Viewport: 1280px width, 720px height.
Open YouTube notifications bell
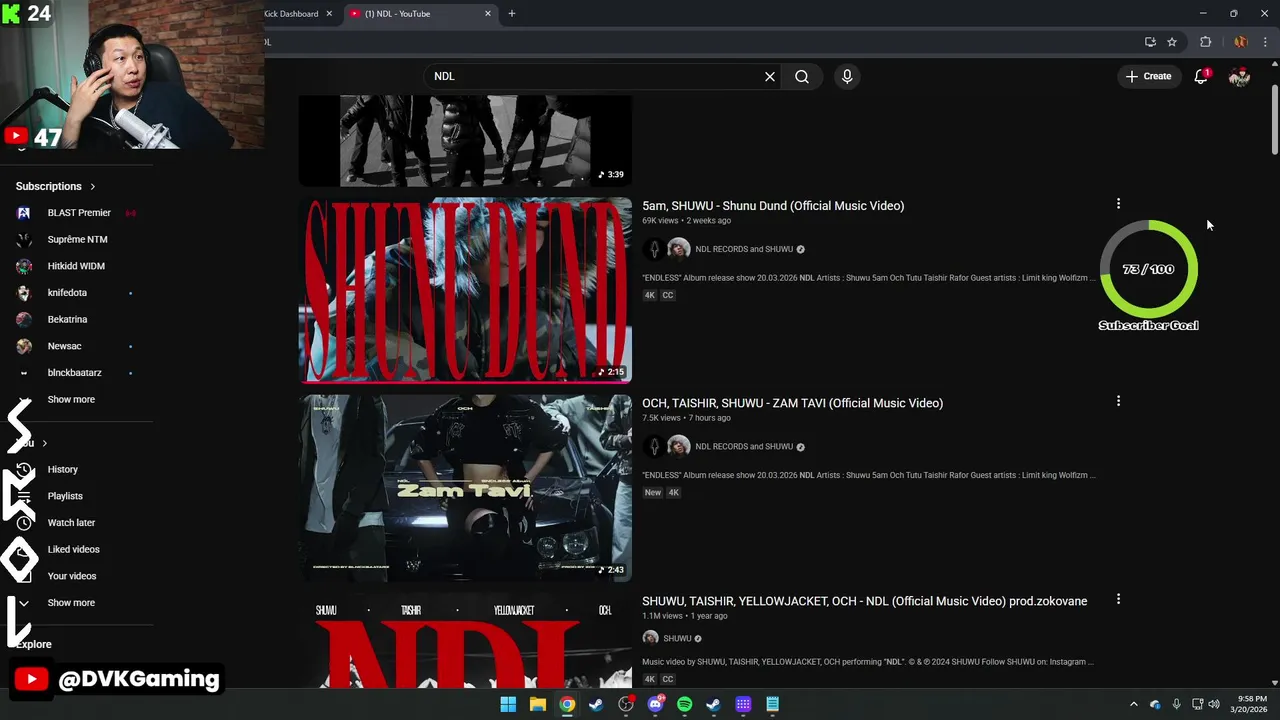coord(1201,76)
